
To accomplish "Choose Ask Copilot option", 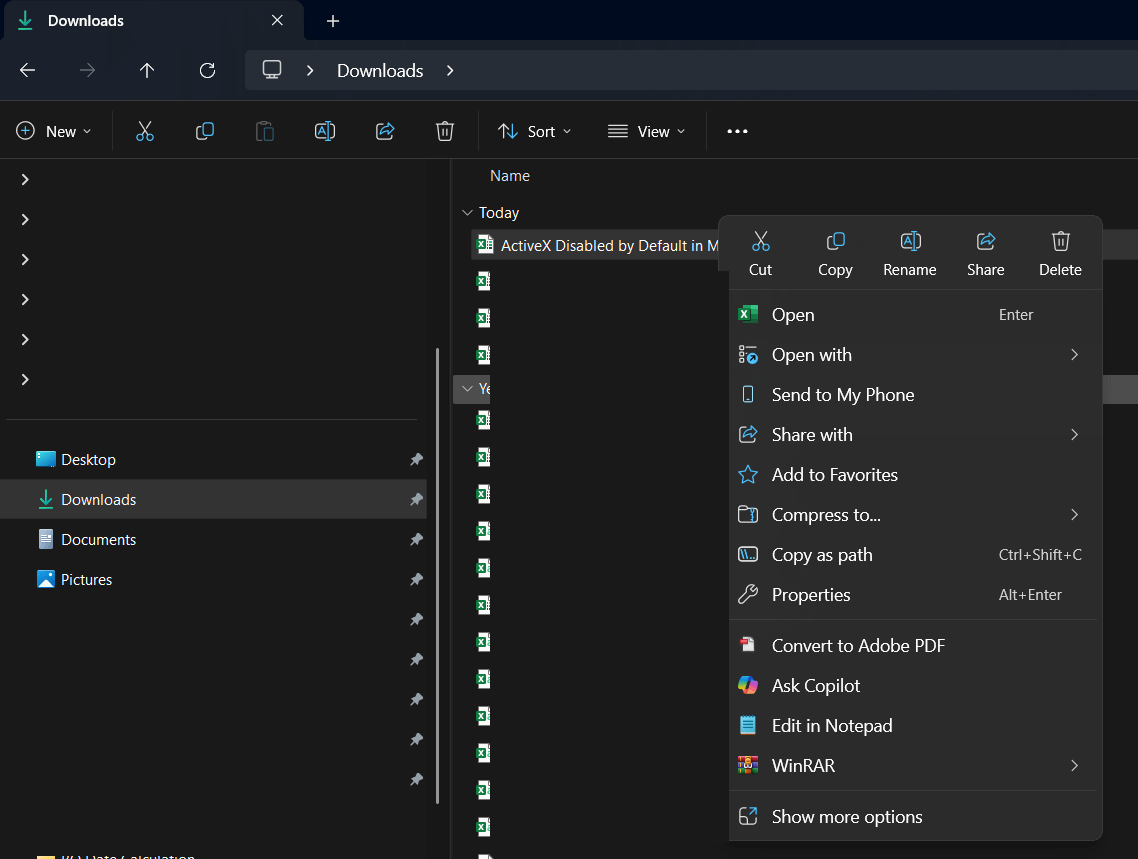I will click(915, 686).
